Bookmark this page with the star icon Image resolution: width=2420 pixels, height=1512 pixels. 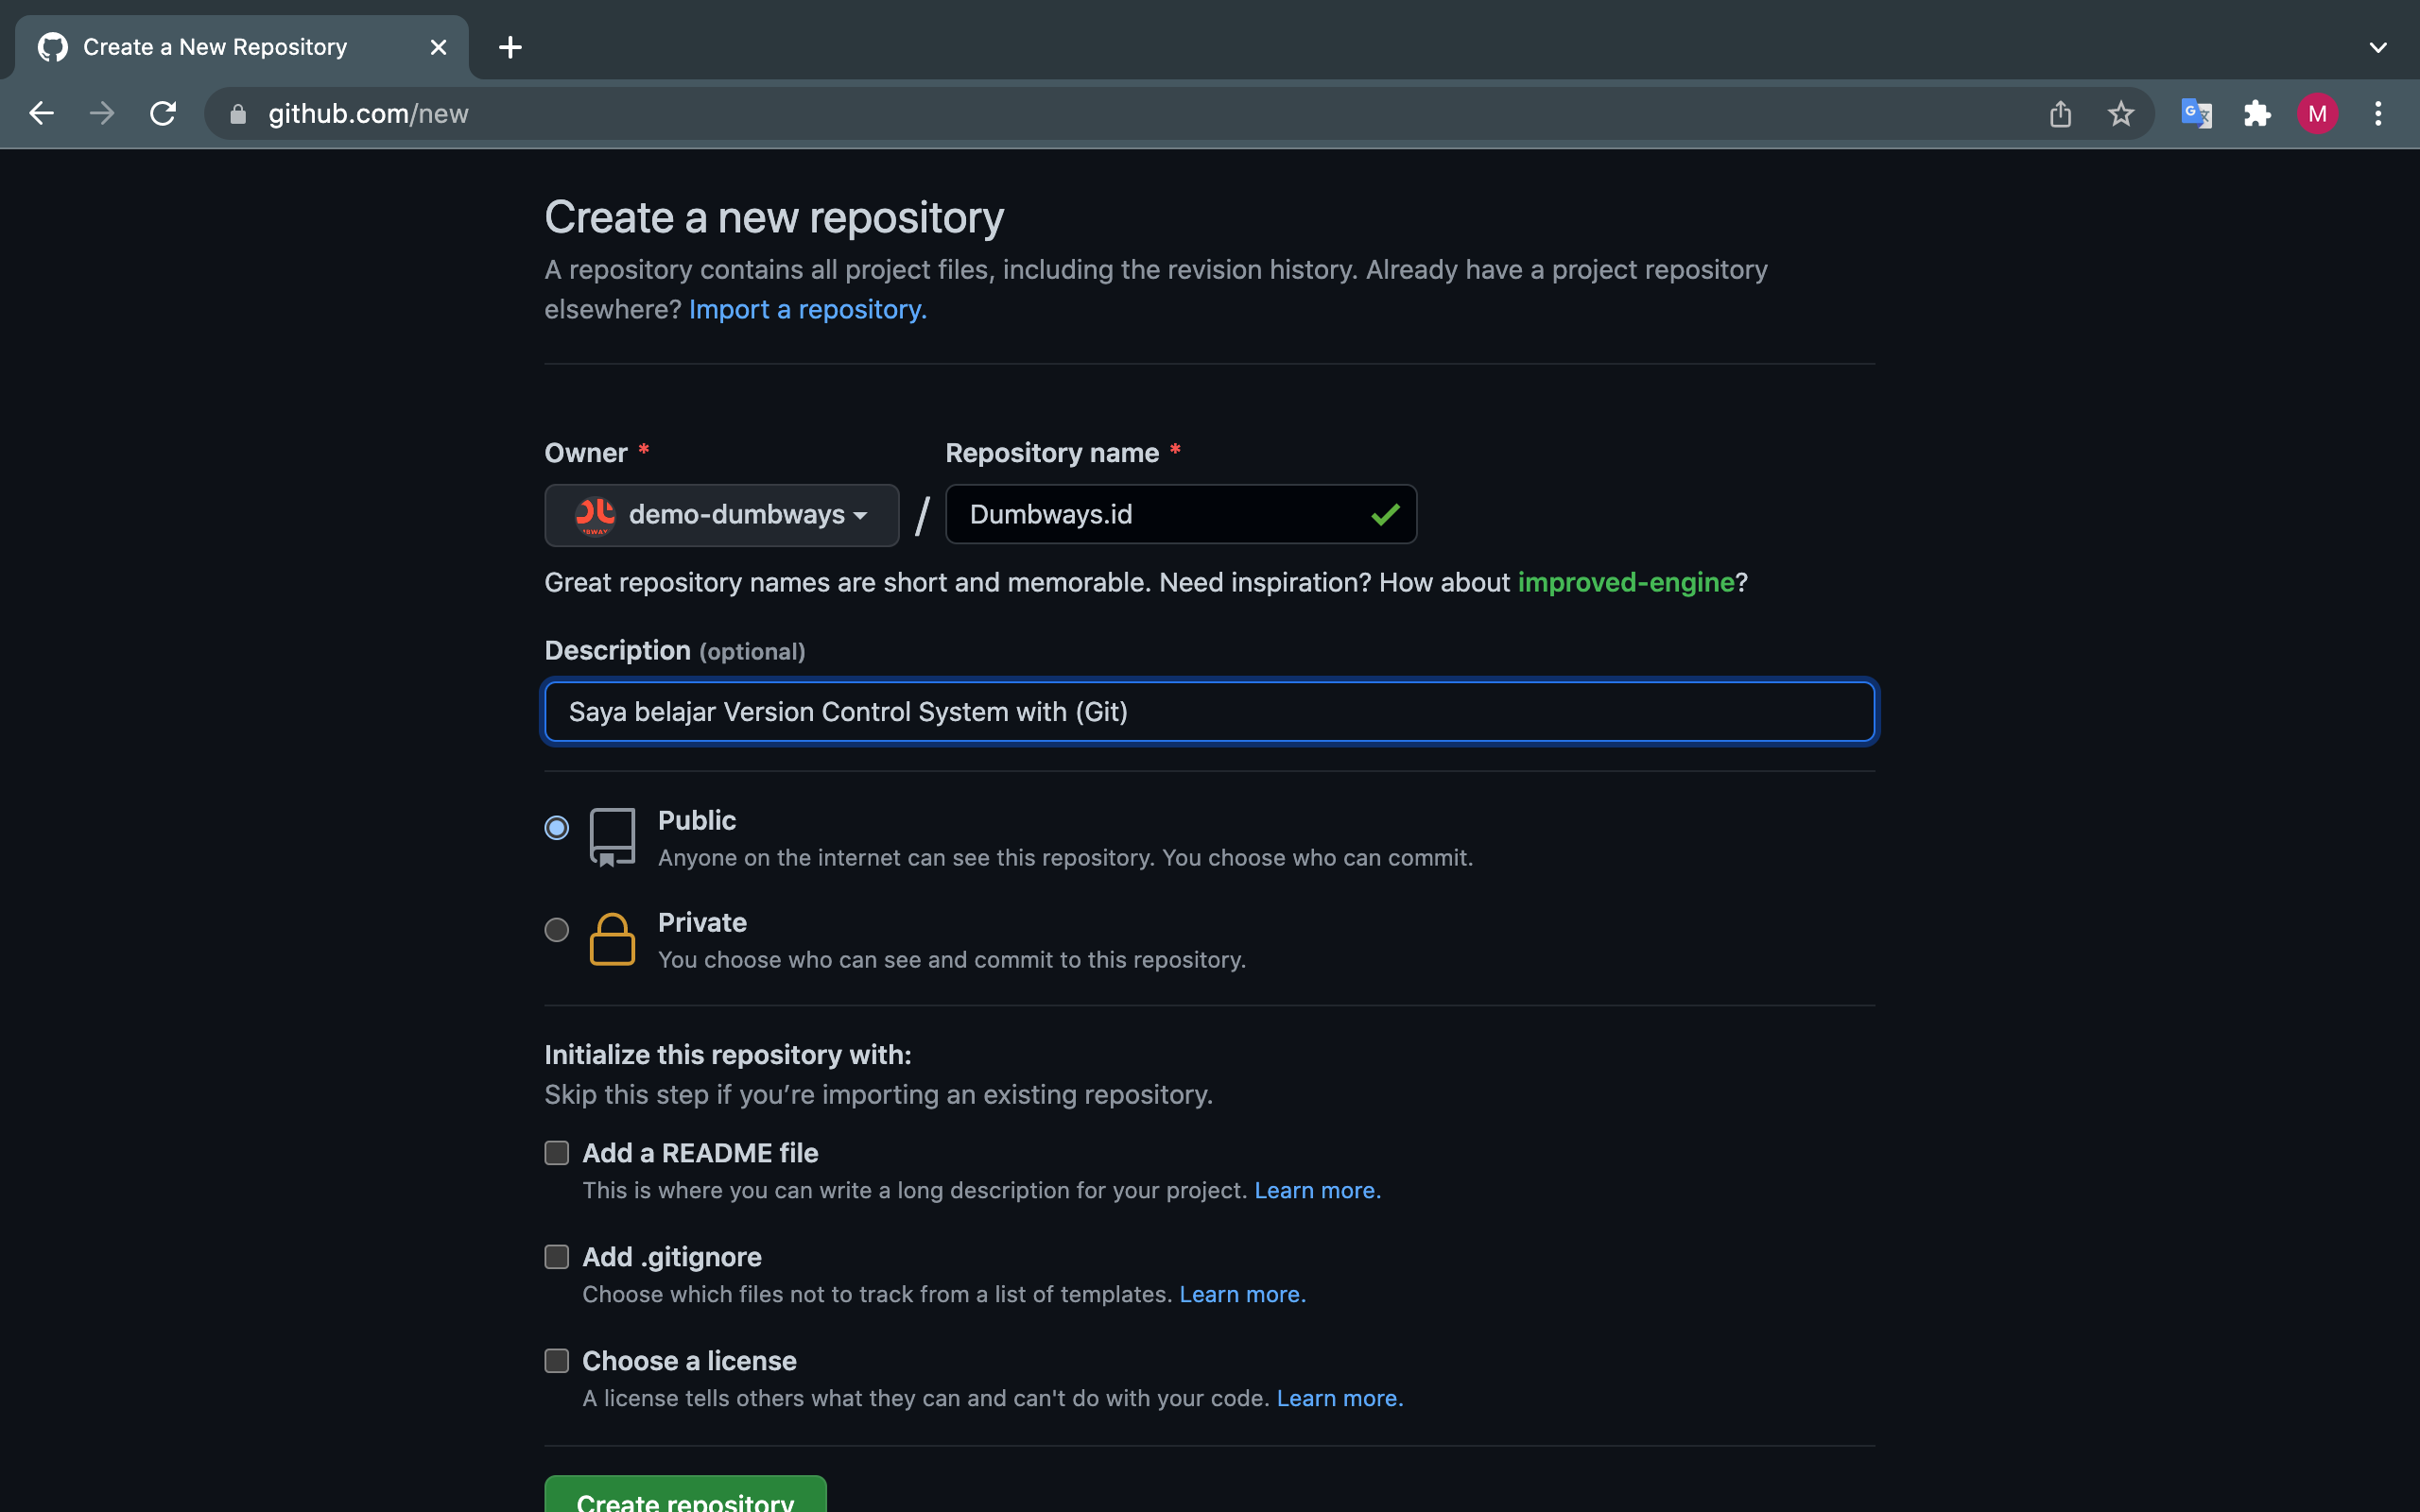pyautogui.click(x=2121, y=114)
